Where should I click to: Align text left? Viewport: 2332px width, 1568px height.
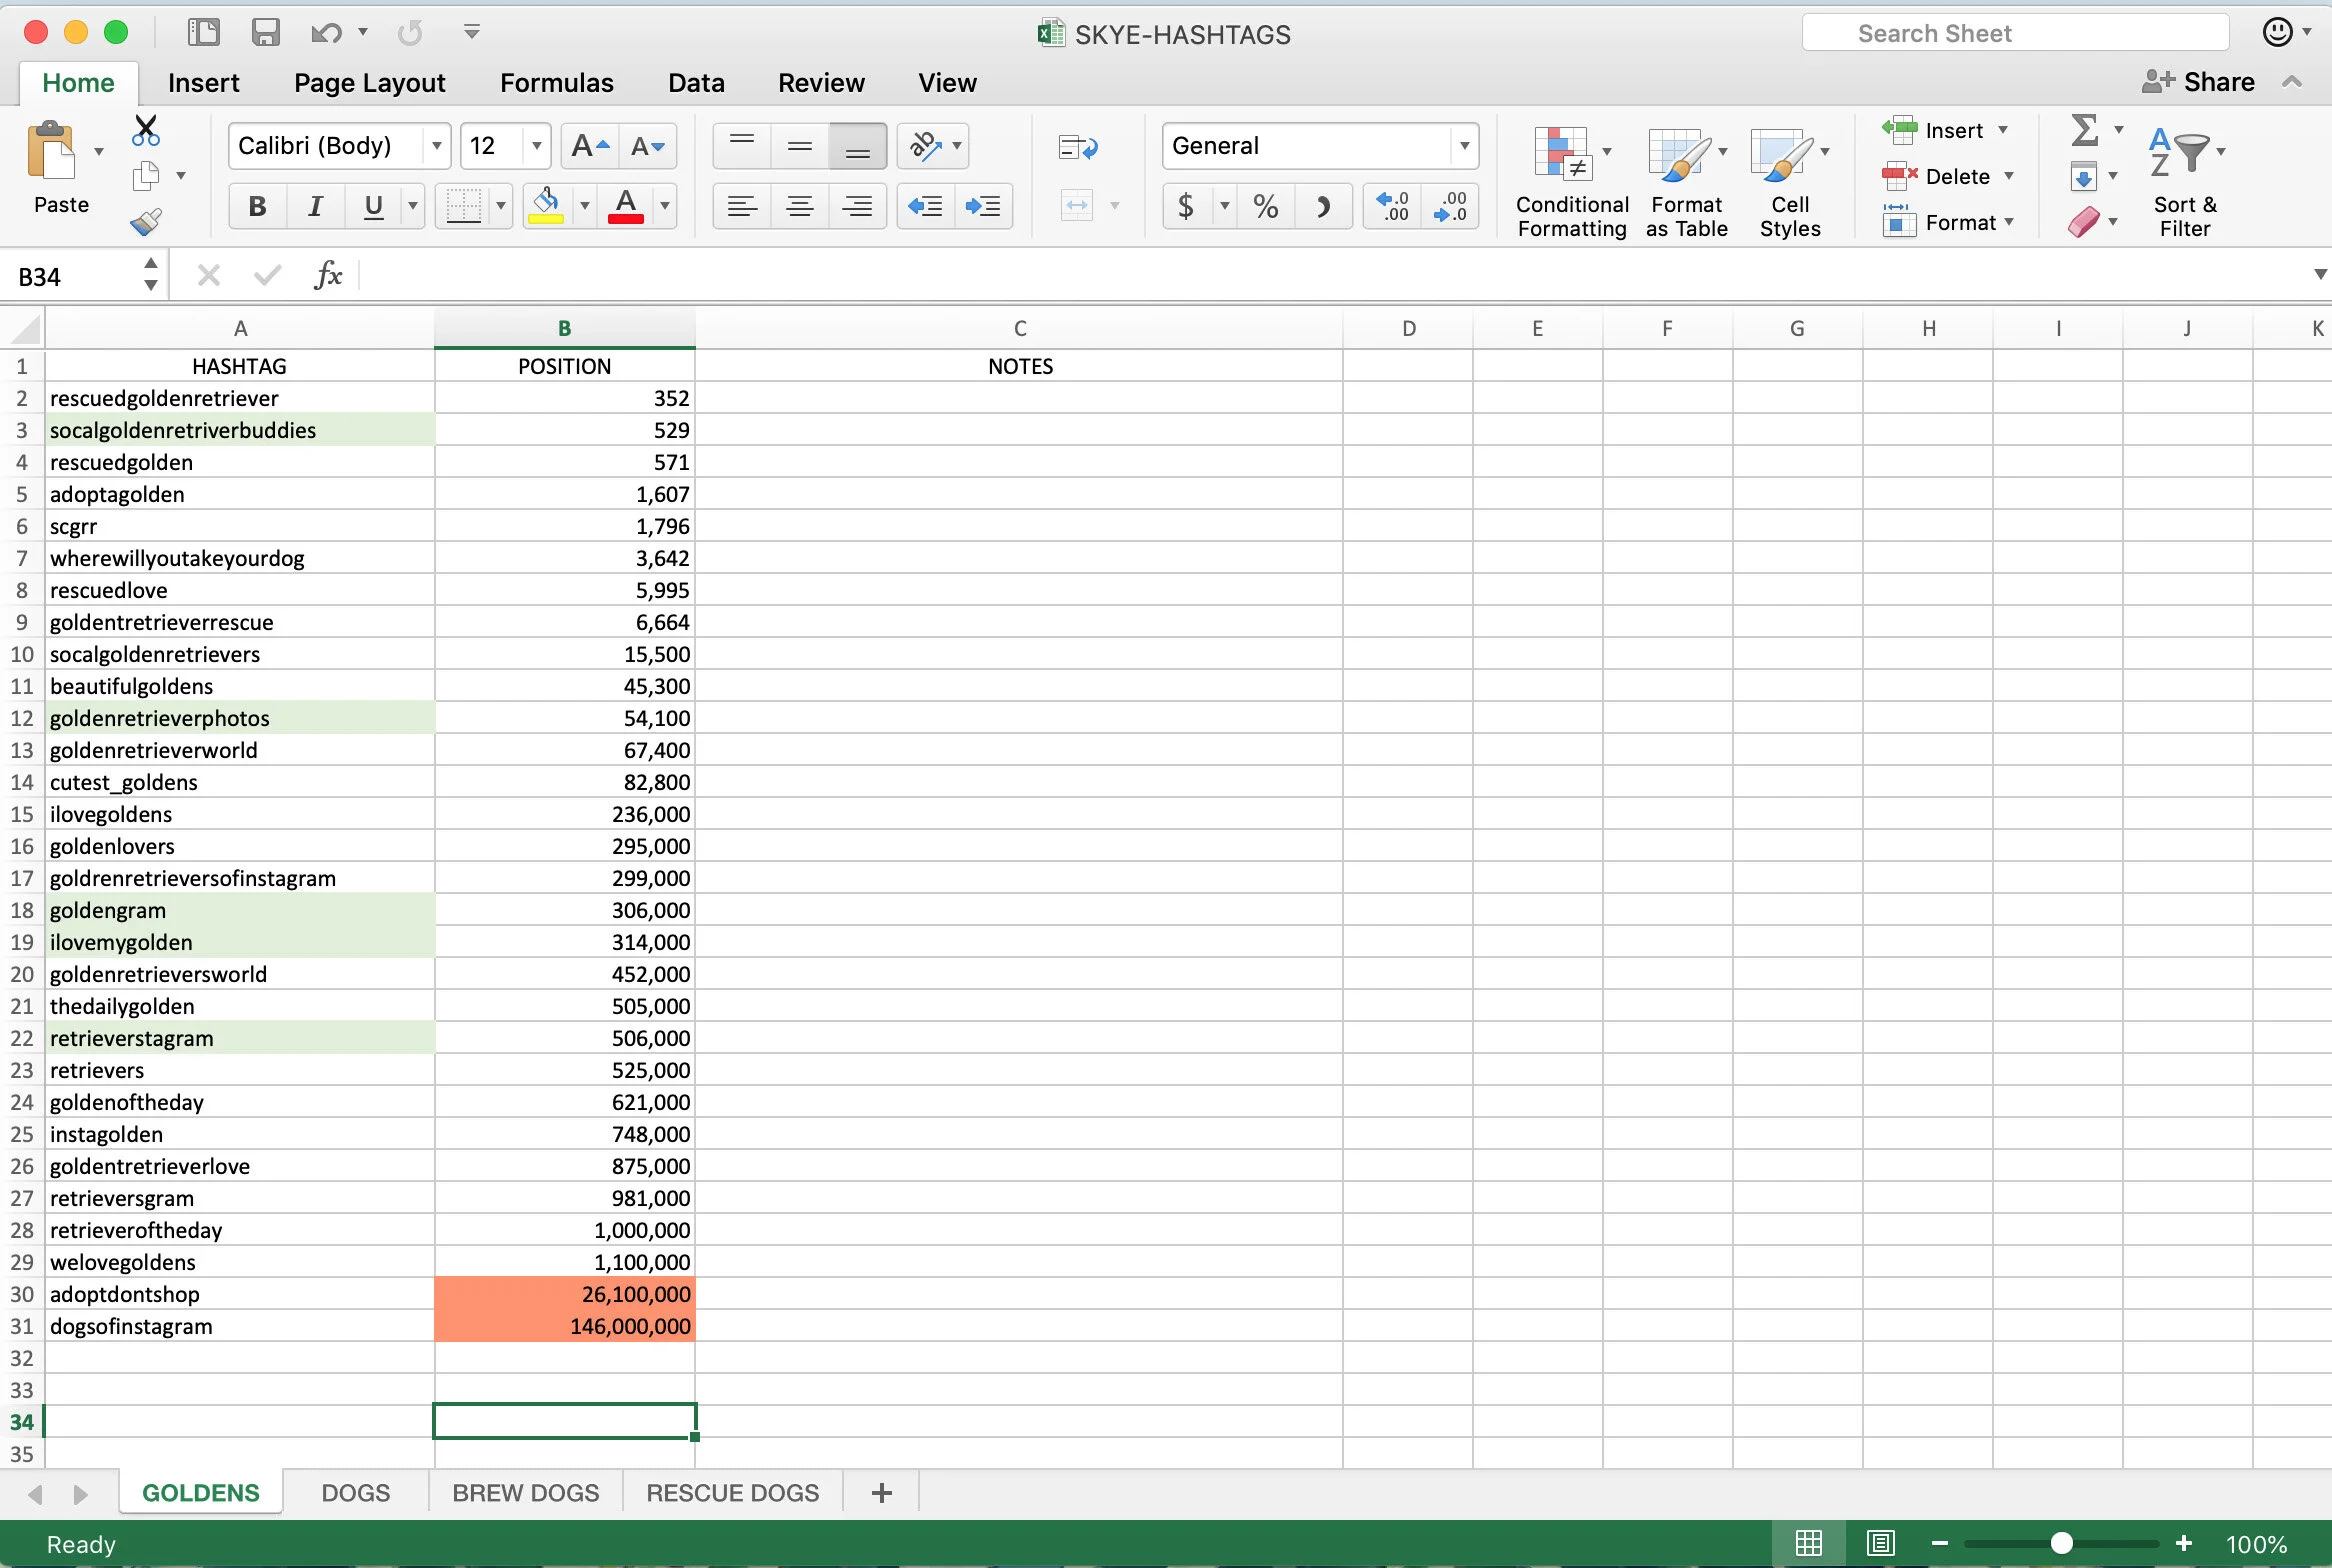pyautogui.click(x=742, y=206)
